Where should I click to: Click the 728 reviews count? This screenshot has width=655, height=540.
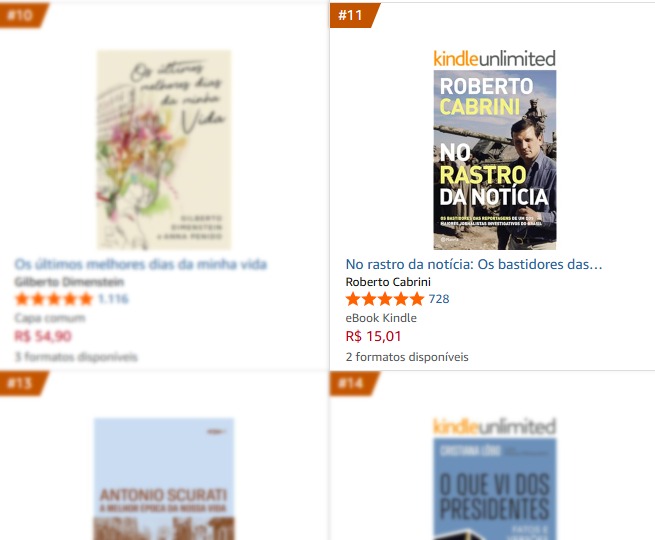(x=439, y=299)
